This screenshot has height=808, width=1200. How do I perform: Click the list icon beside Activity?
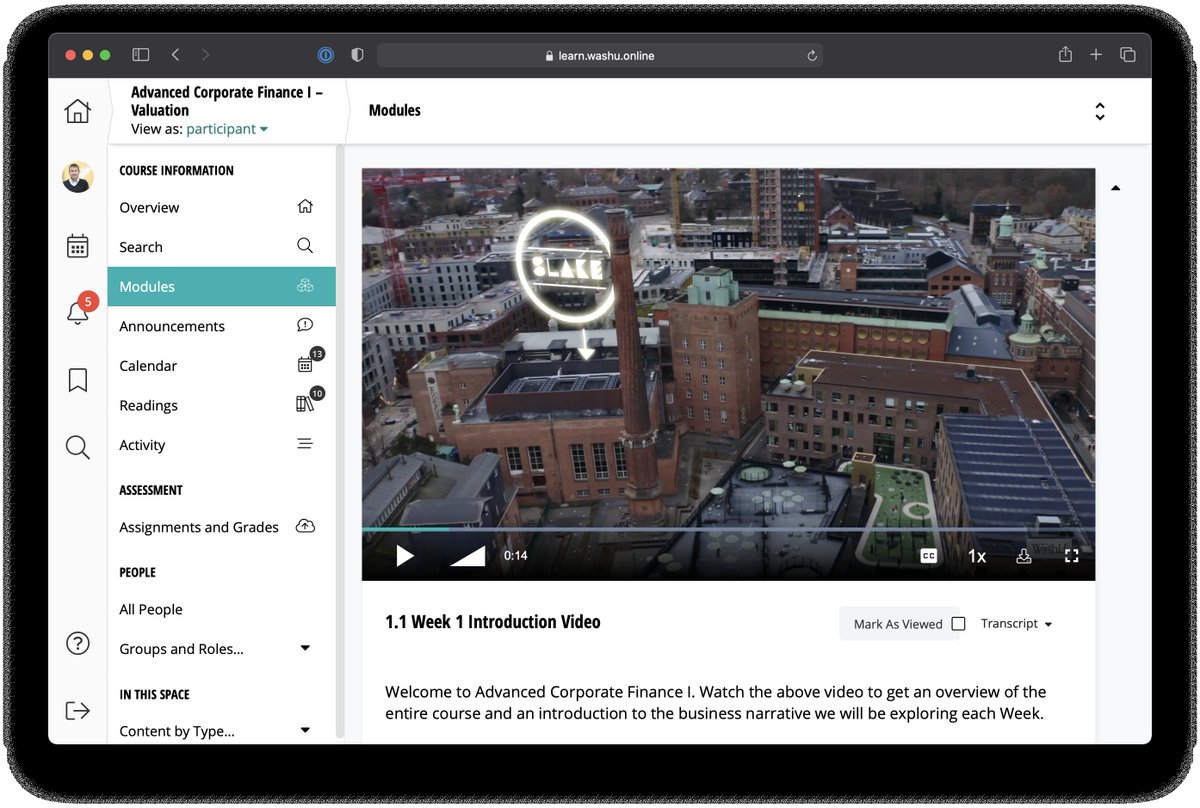point(305,444)
